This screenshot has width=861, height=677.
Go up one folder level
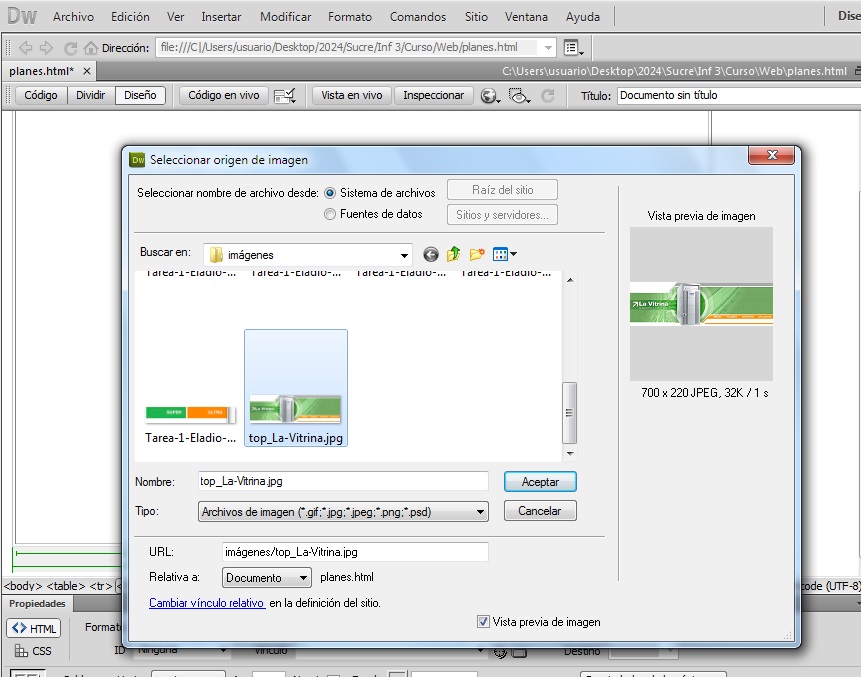click(453, 254)
